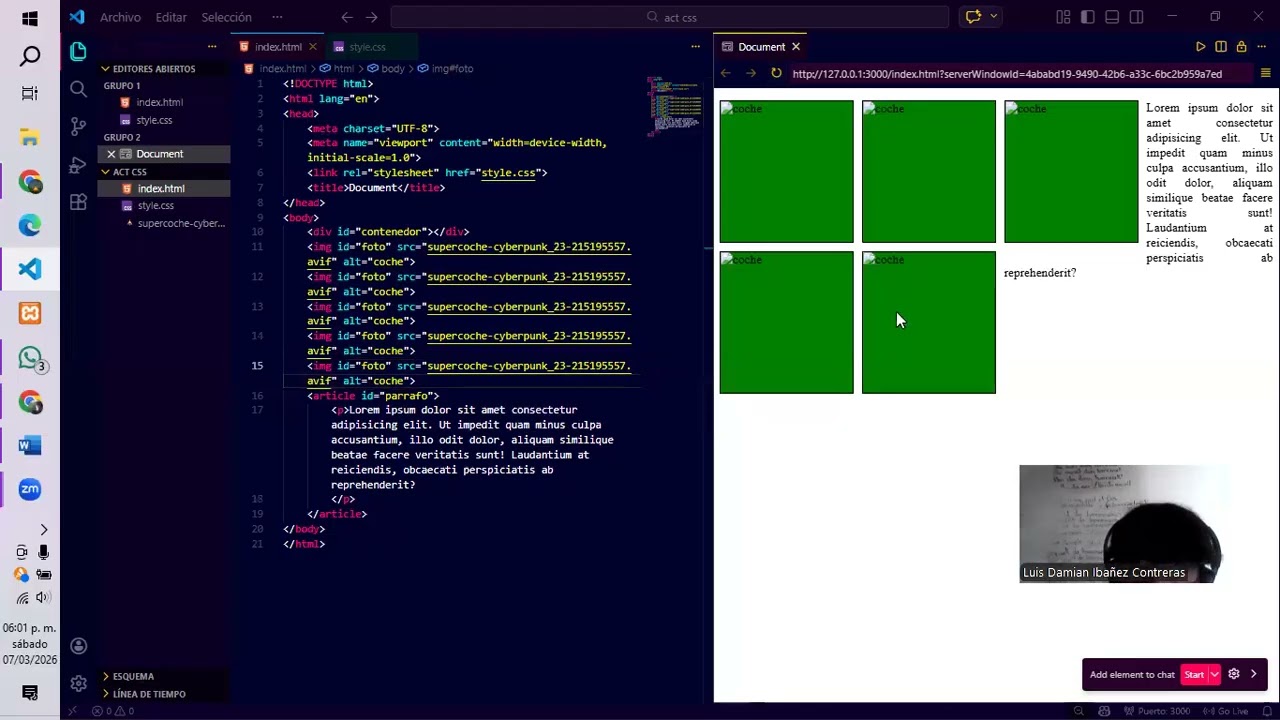Open the Selección menu

coord(226,17)
